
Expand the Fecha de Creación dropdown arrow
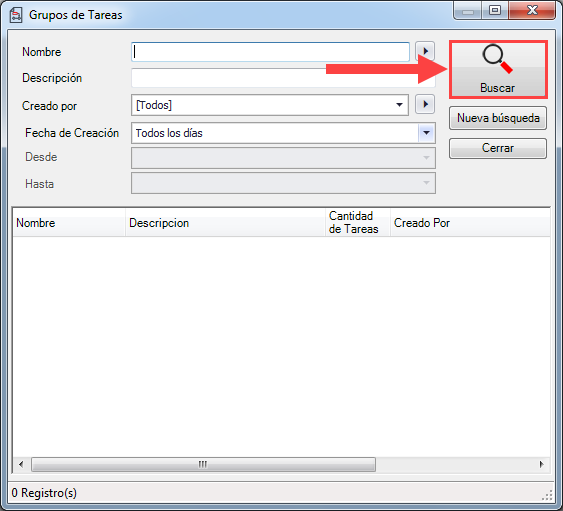pyautogui.click(x=427, y=133)
